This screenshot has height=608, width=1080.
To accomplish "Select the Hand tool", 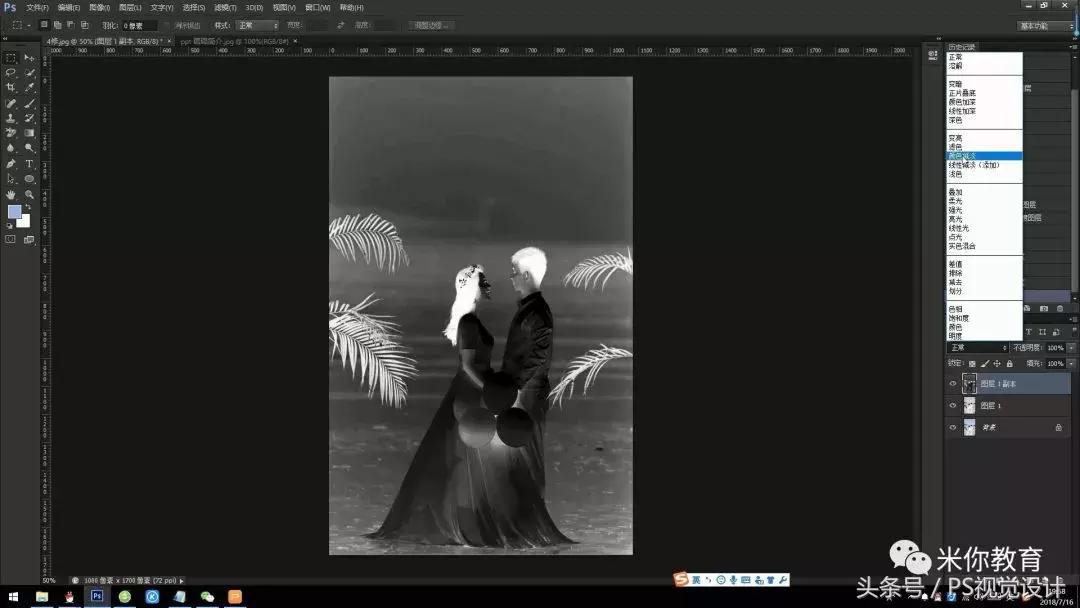I will click(x=11, y=194).
